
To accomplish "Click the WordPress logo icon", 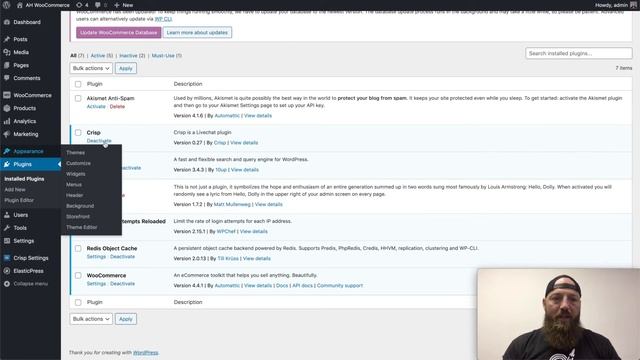I will tap(7, 5).
